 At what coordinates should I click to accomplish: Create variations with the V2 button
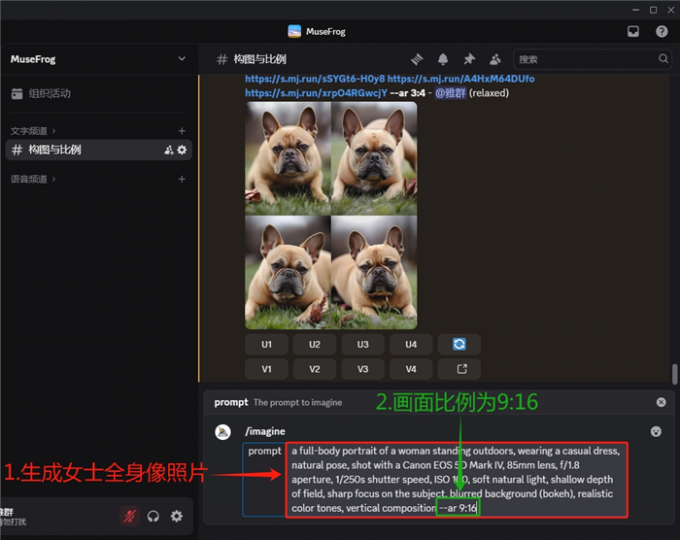pyautogui.click(x=314, y=369)
